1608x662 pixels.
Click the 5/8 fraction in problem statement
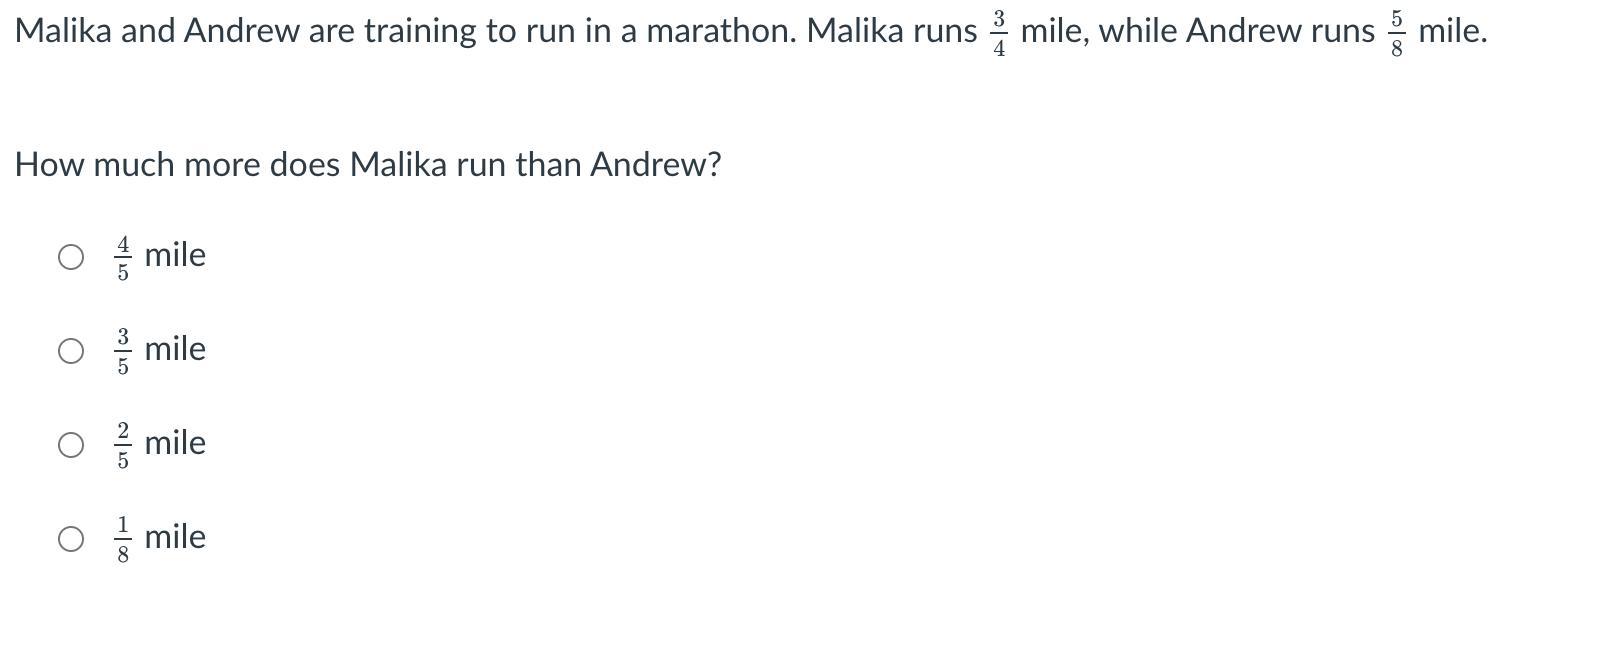(1397, 34)
